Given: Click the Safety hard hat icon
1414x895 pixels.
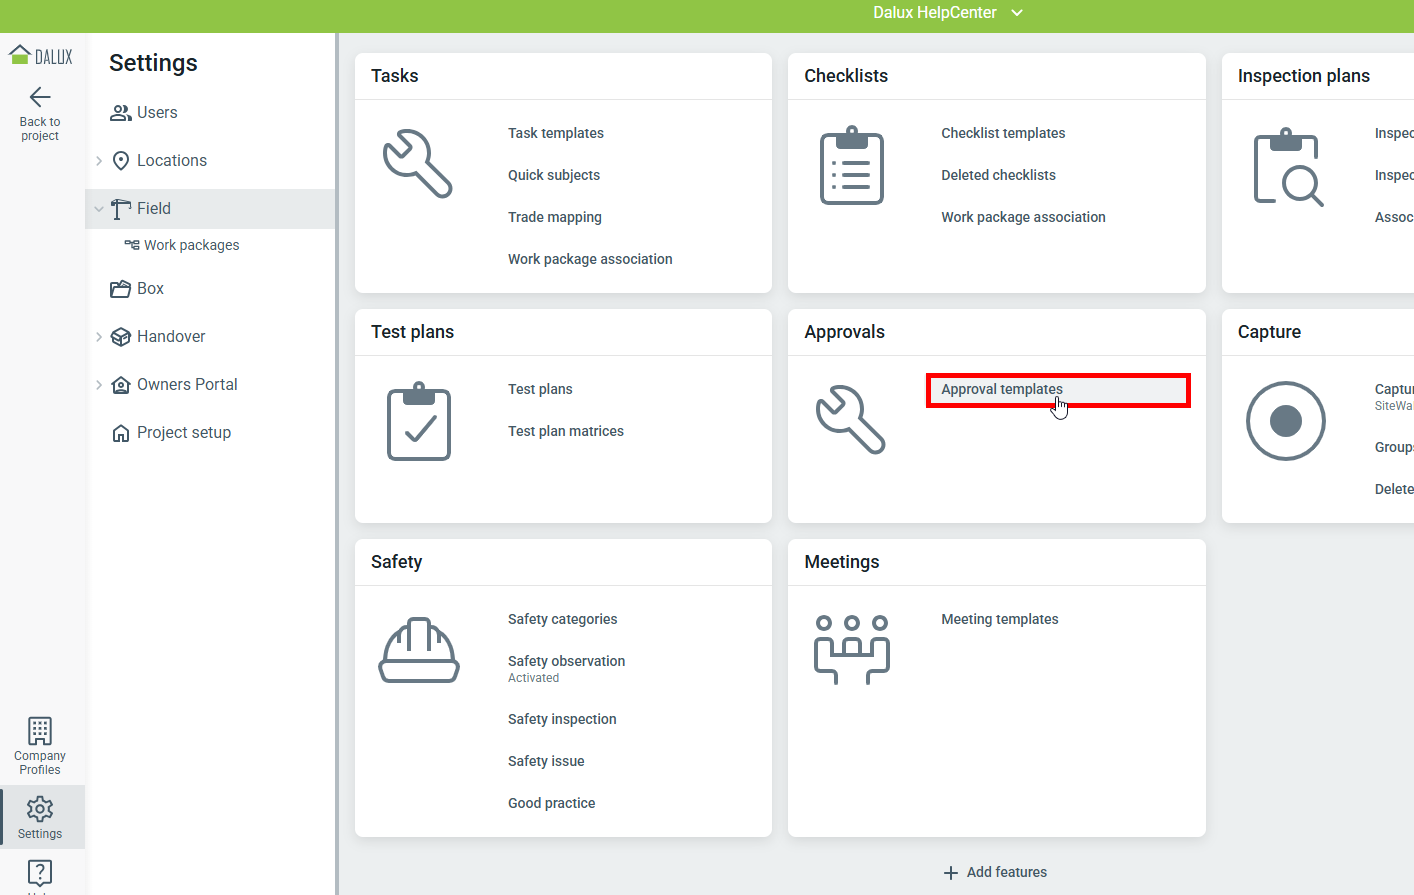Looking at the screenshot, I should [x=419, y=651].
